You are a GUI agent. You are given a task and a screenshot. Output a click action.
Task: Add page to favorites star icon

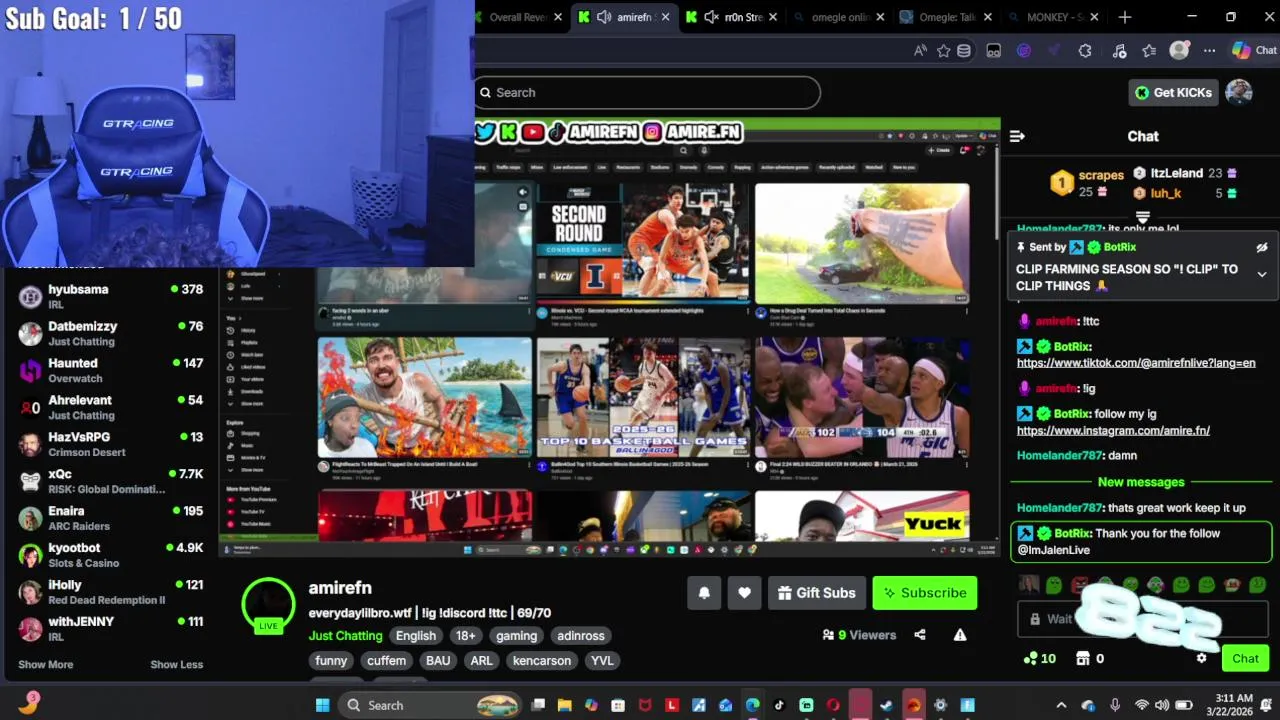point(943,50)
